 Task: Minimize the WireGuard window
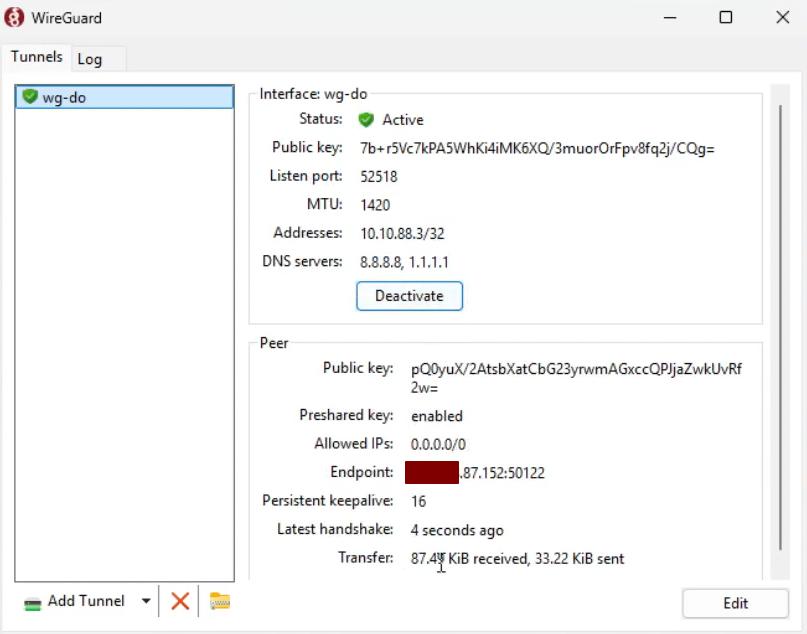pos(670,17)
